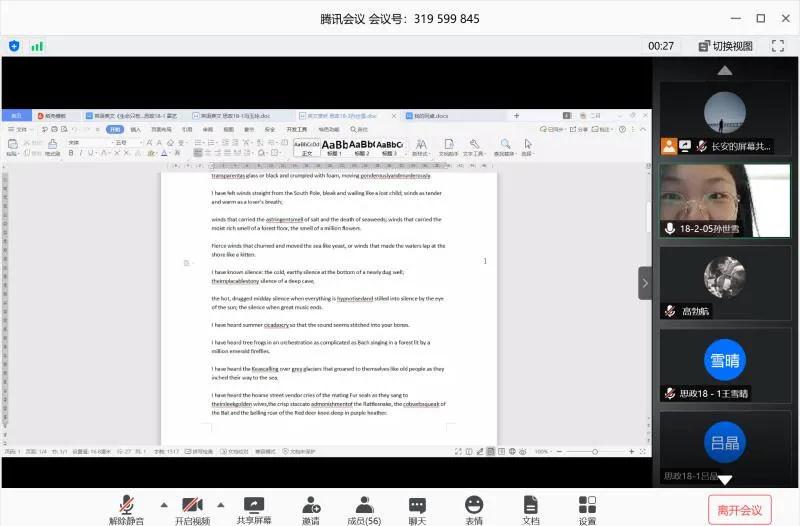Select 孙世雪's video thumbnail
This screenshot has height=526, width=800.
point(724,200)
